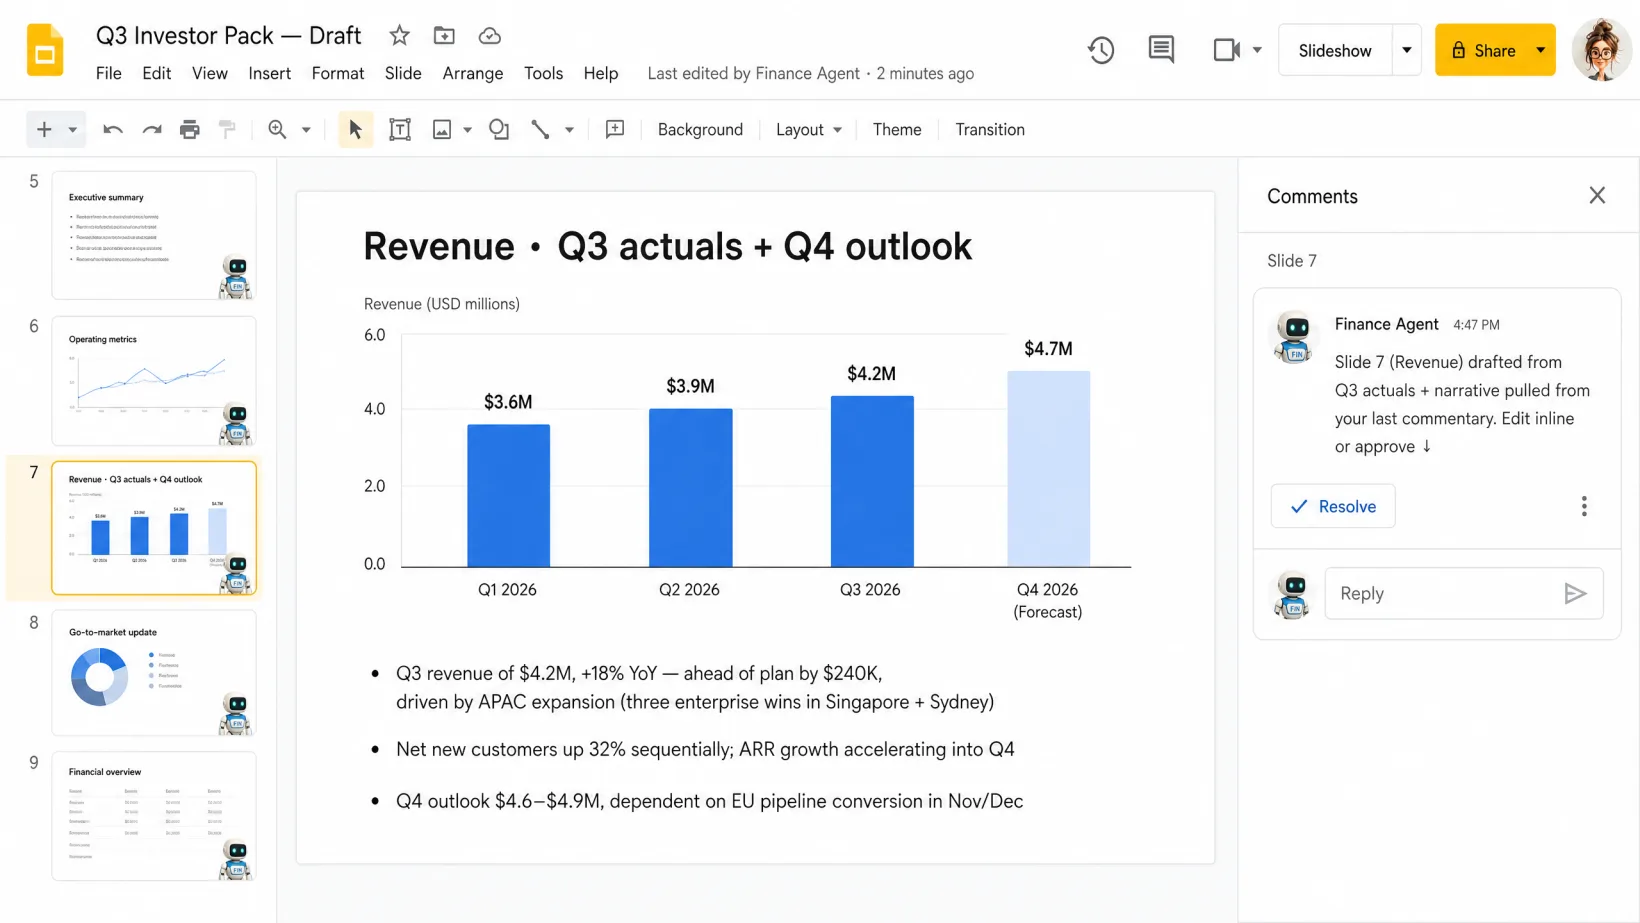Expand the Slideshow dropdown arrow
This screenshot has height=923, width=1640.
pyautogui.click(x=1406, y=50)
